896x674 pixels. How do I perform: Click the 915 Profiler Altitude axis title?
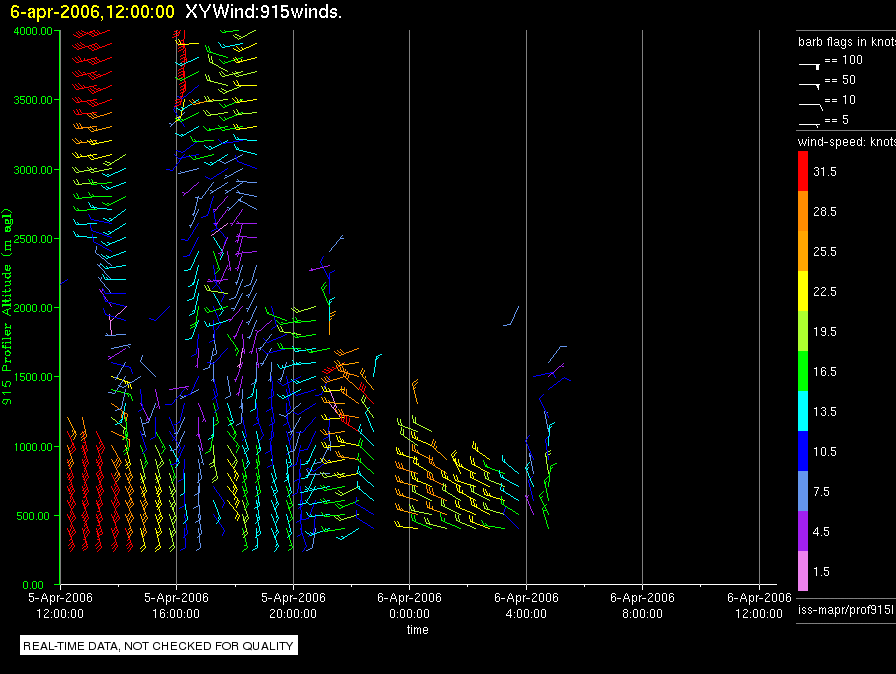point(8,310)
